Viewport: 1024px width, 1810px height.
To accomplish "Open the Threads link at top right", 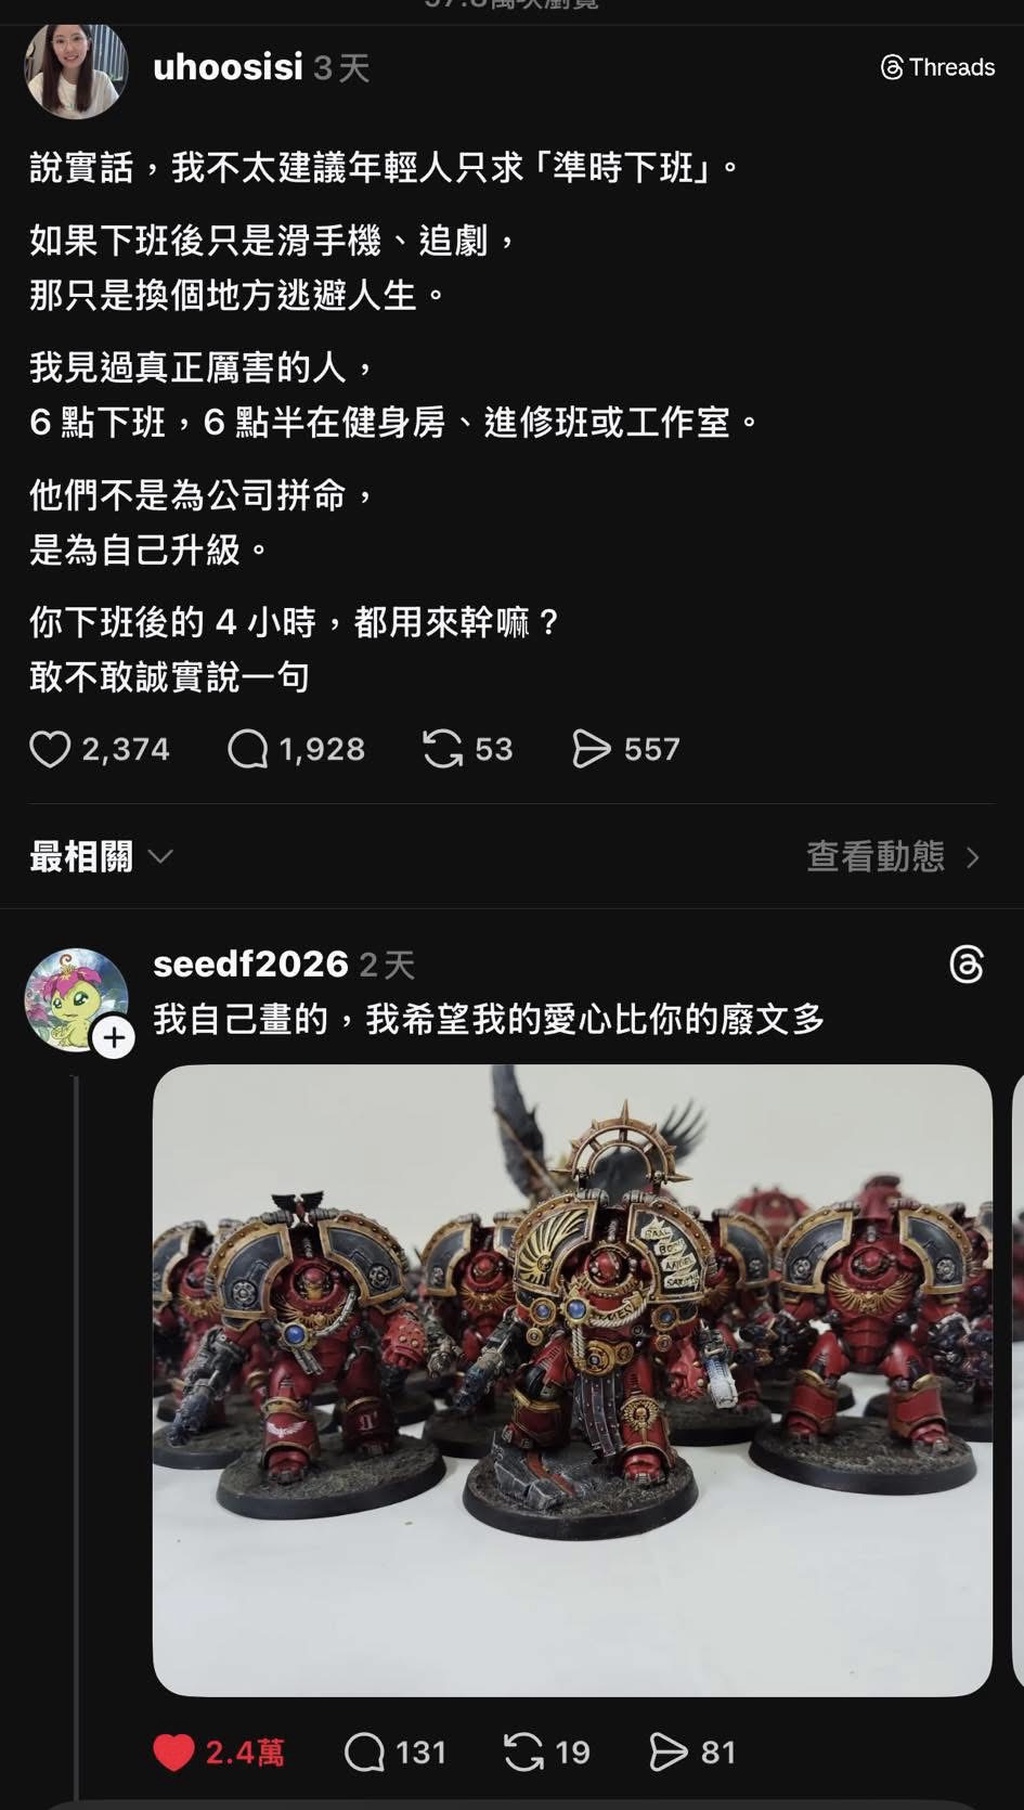I will [x=938, y=67].
